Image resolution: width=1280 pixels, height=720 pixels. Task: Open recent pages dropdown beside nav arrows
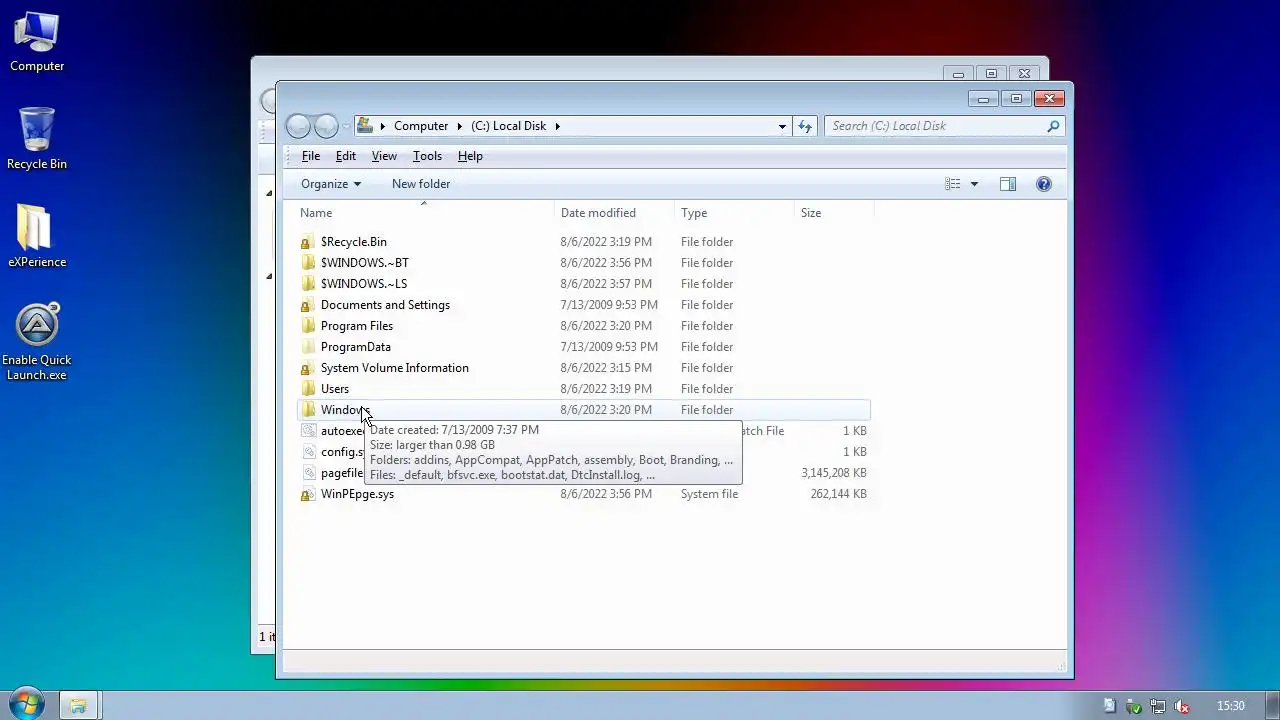click(x=346, y=126)
